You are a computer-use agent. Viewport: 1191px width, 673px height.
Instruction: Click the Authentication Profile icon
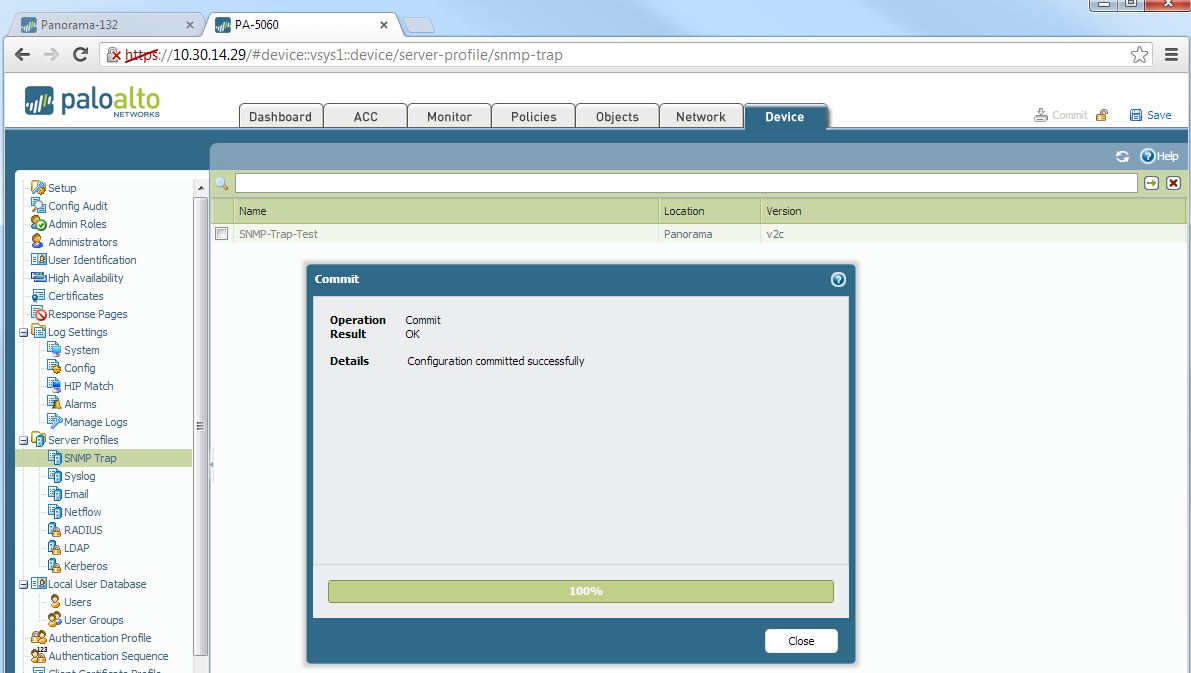(x=38, y=638)
